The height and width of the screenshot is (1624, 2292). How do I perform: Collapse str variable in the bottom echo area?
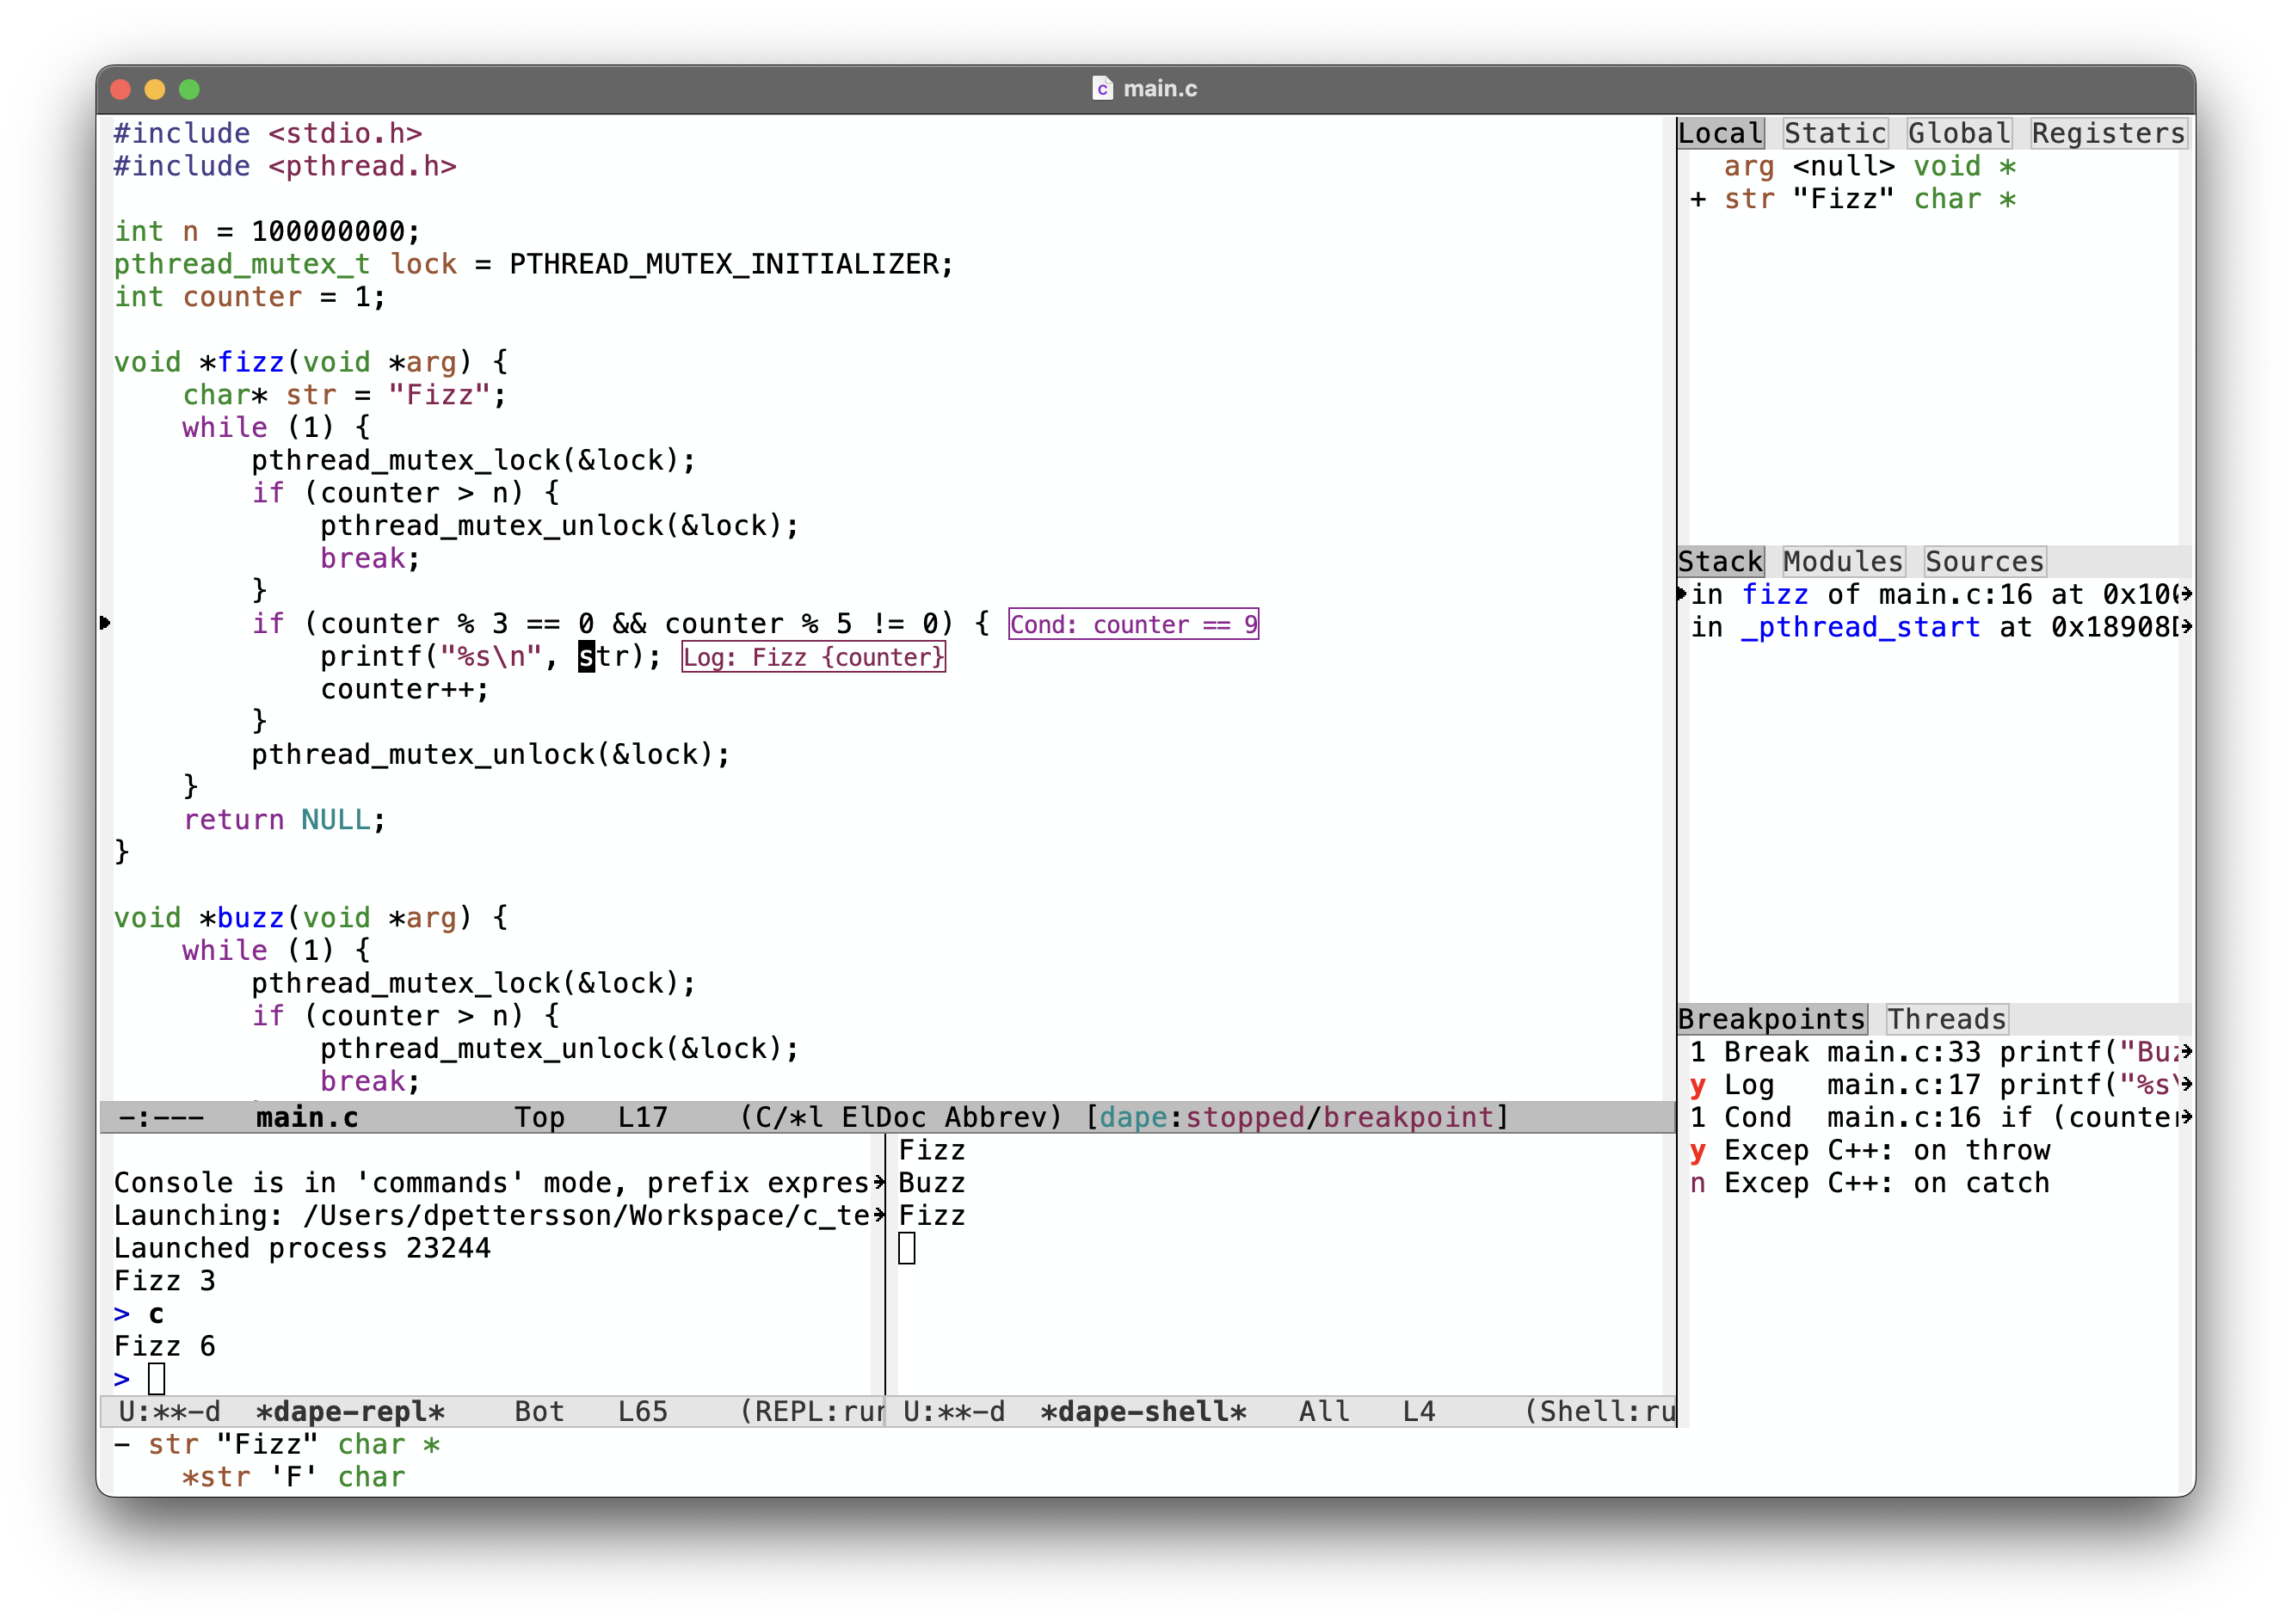(x=122, y=1444)
